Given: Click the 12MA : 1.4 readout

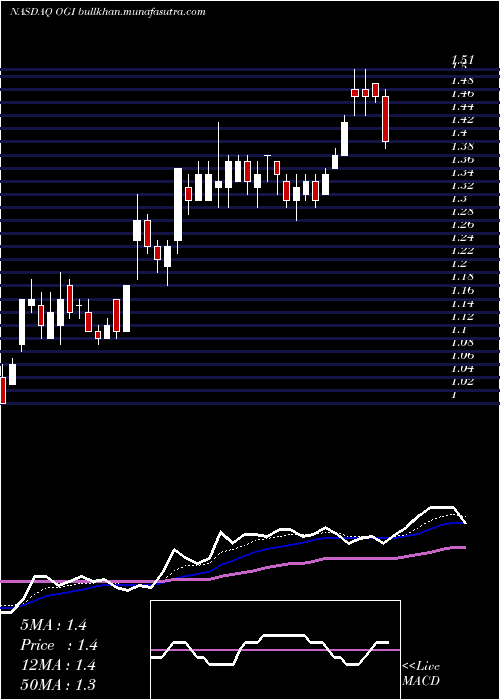Looking at the screenshot, I should pyautogui.click(x=58, y=665).
